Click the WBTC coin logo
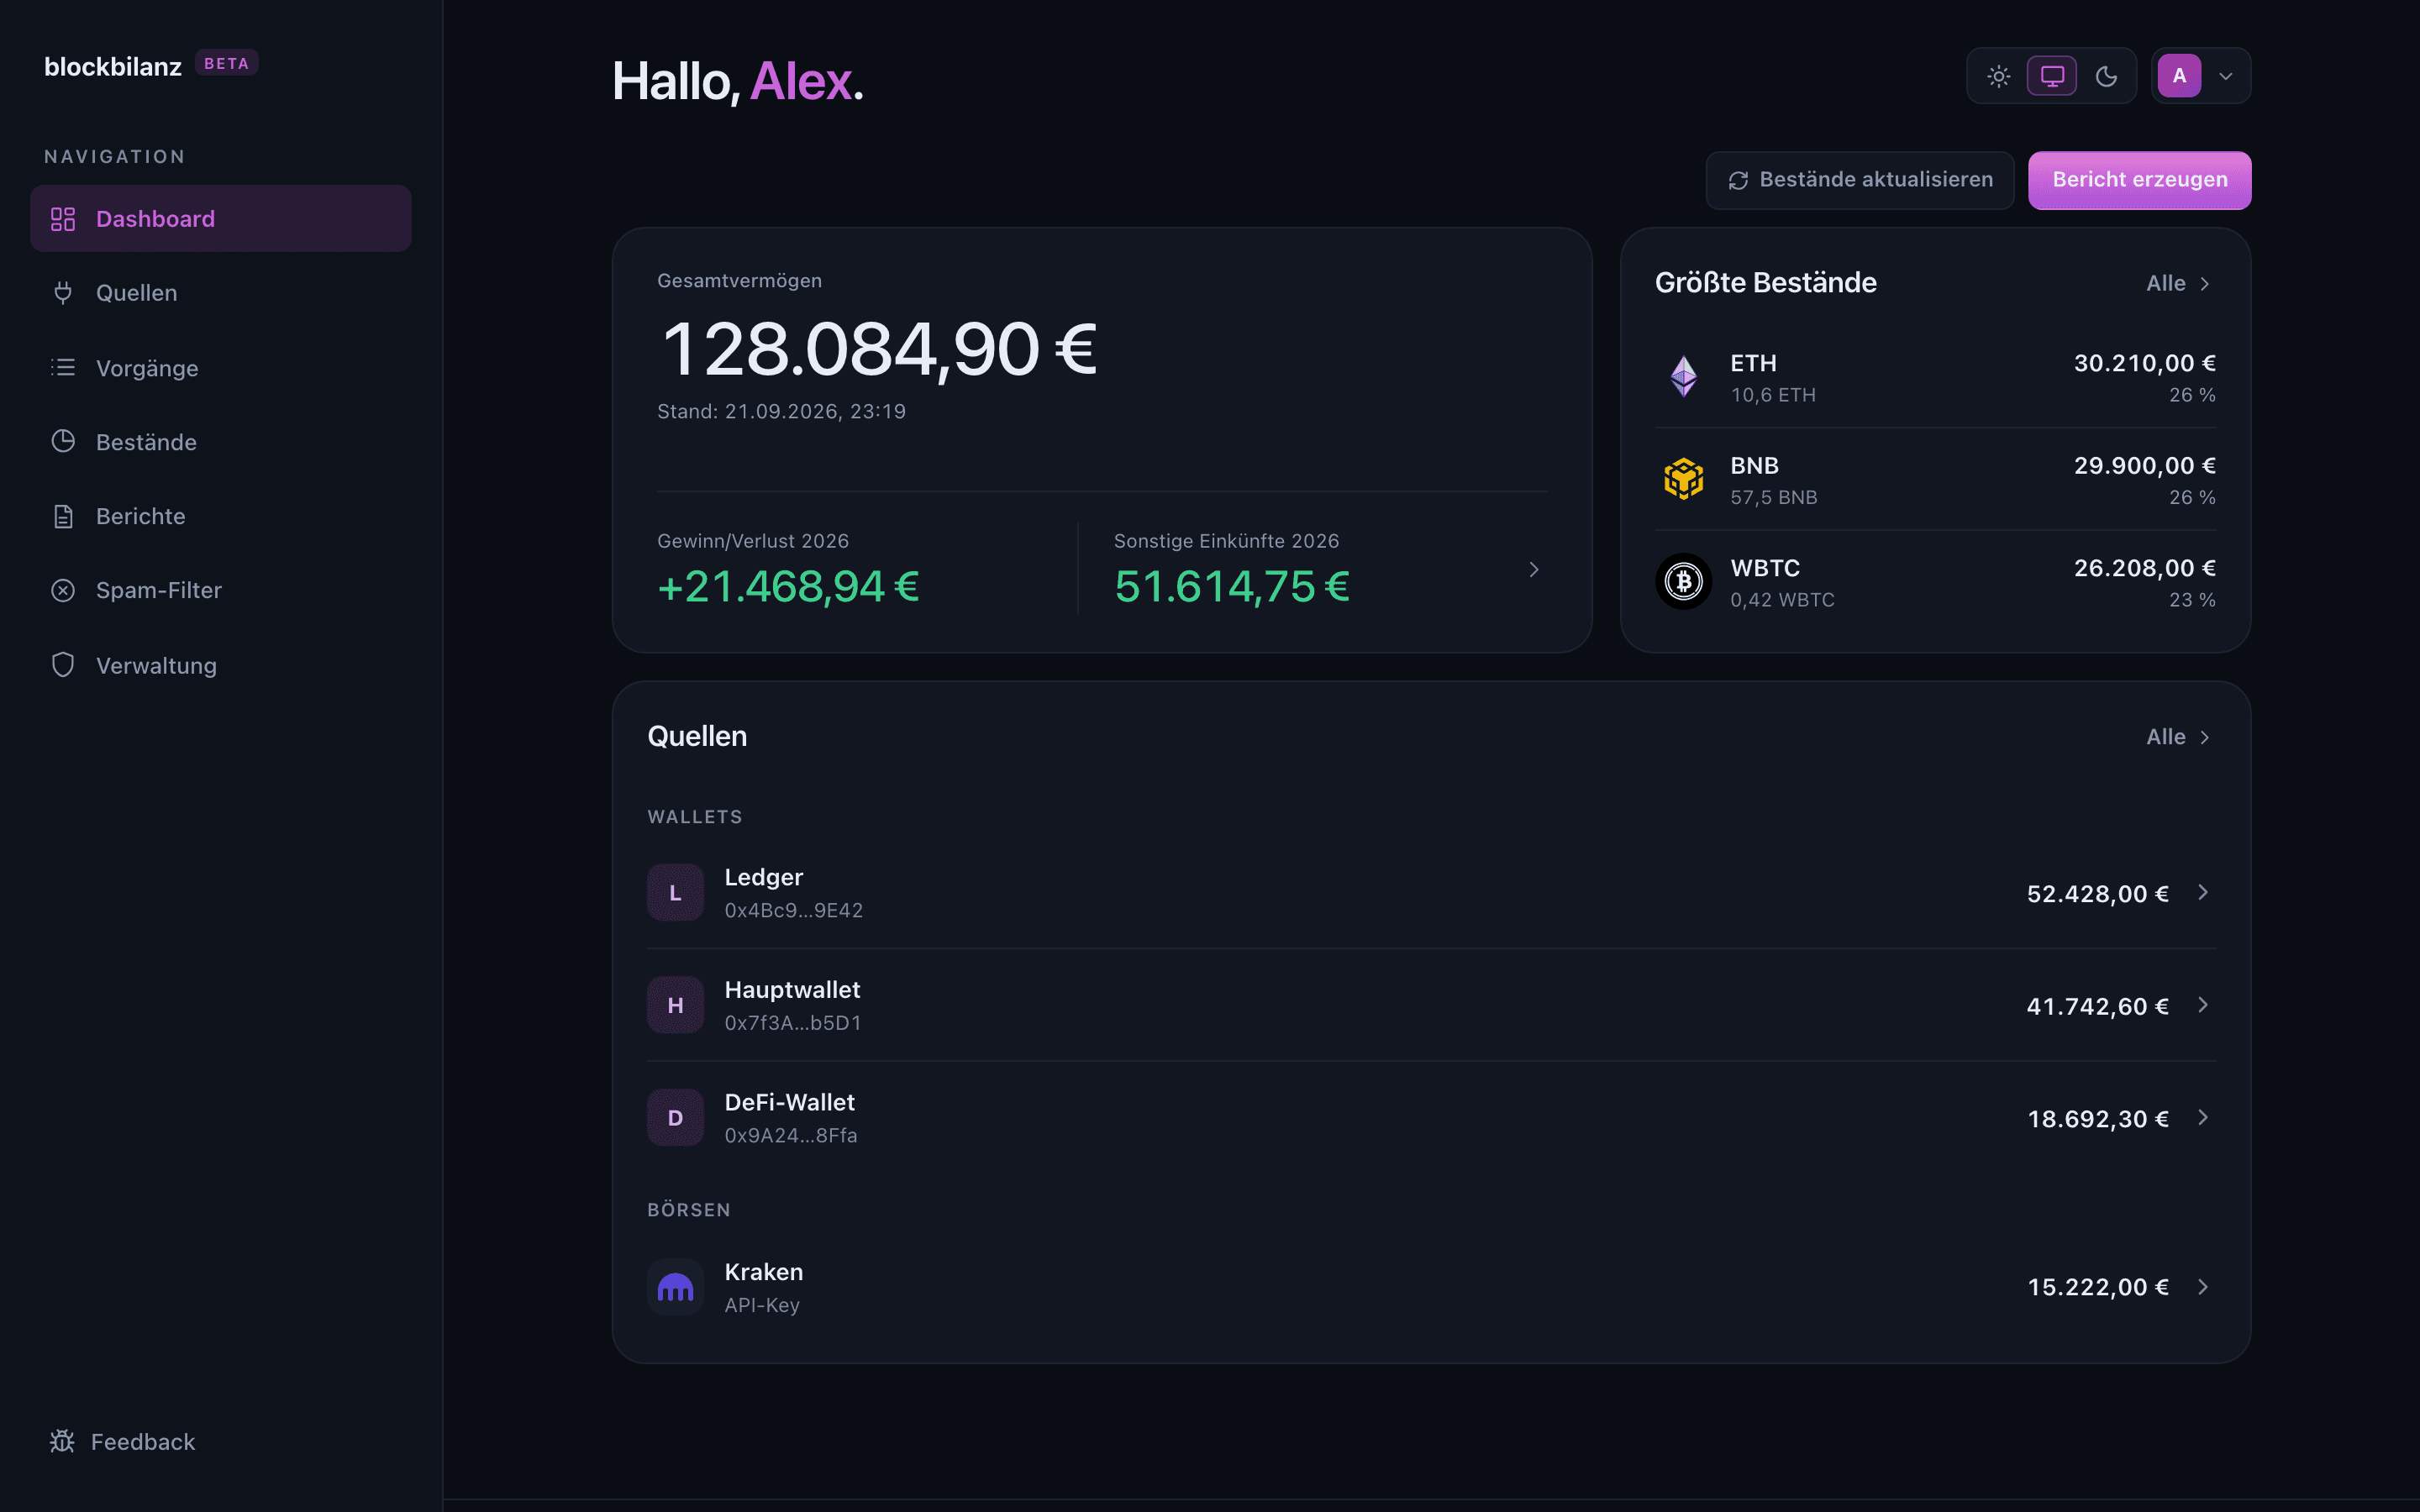 (1684, 581)
